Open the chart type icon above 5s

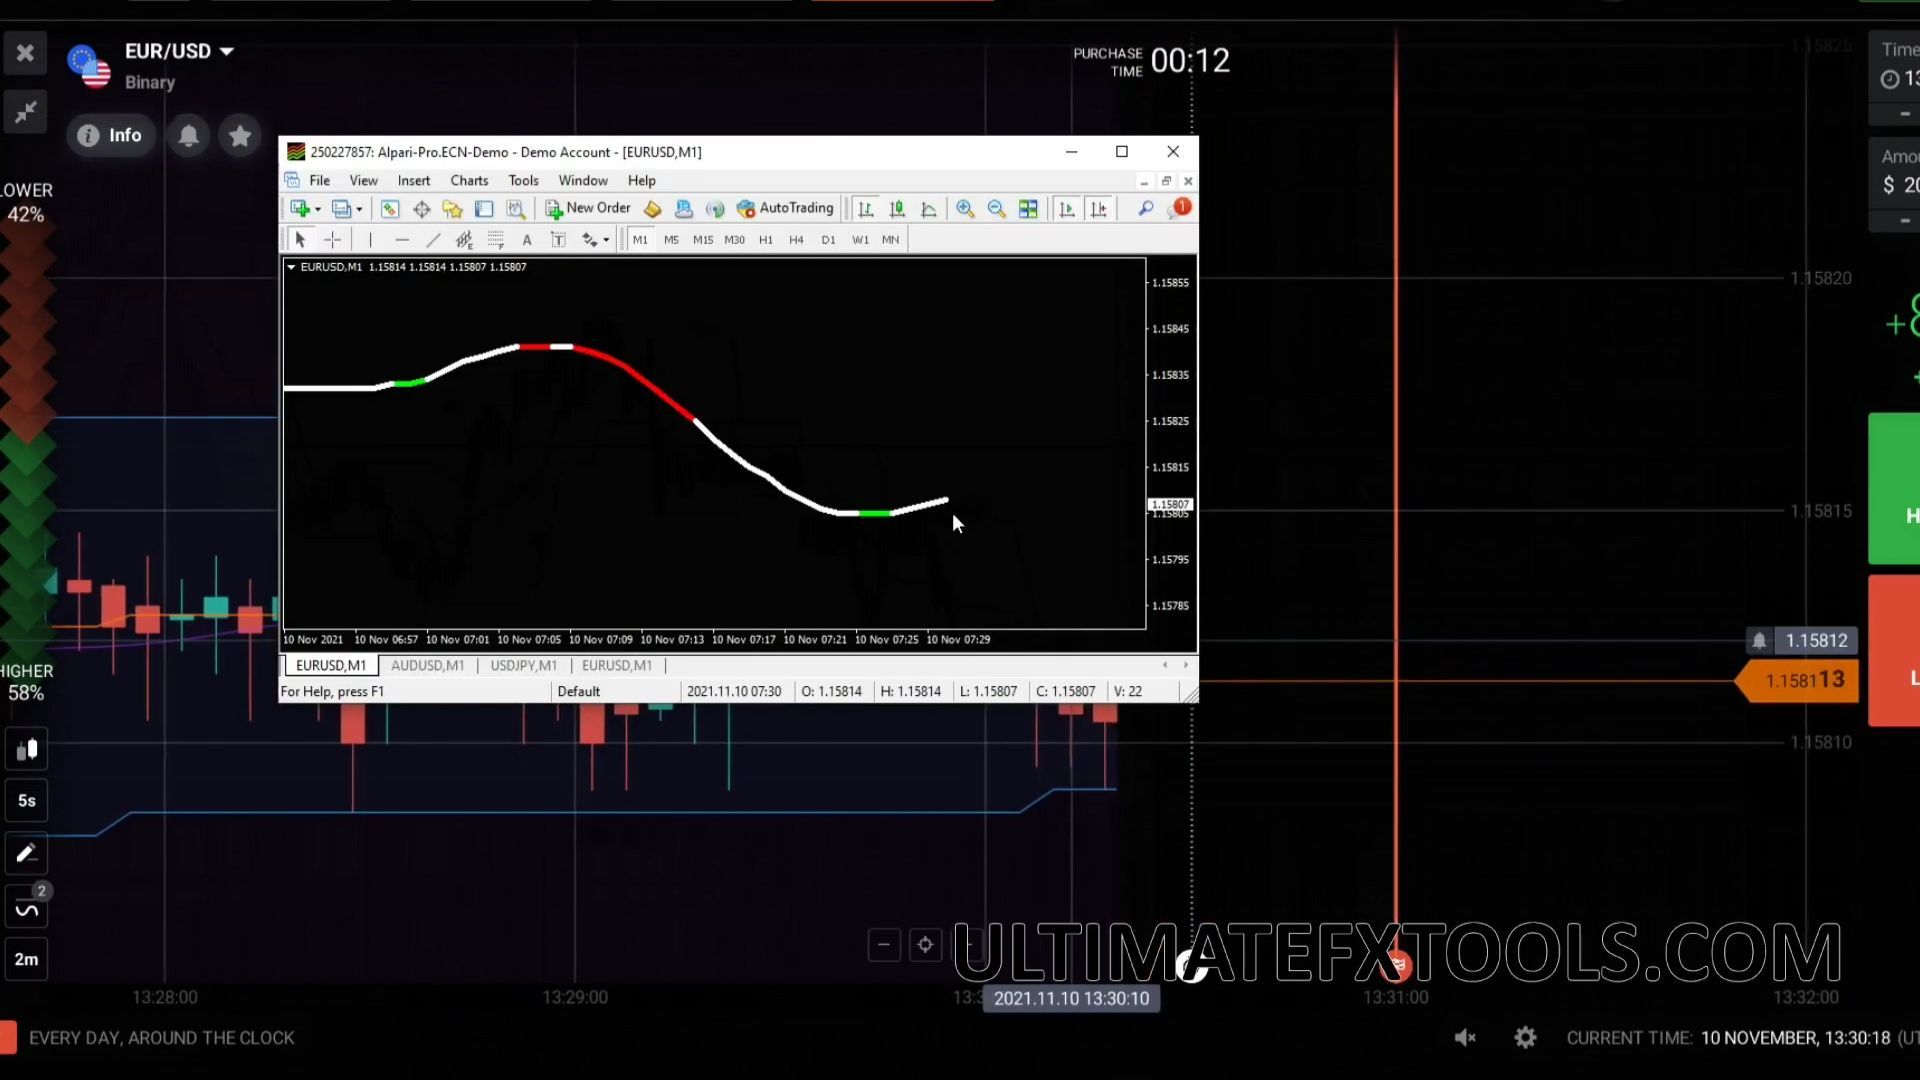[26, 749]
